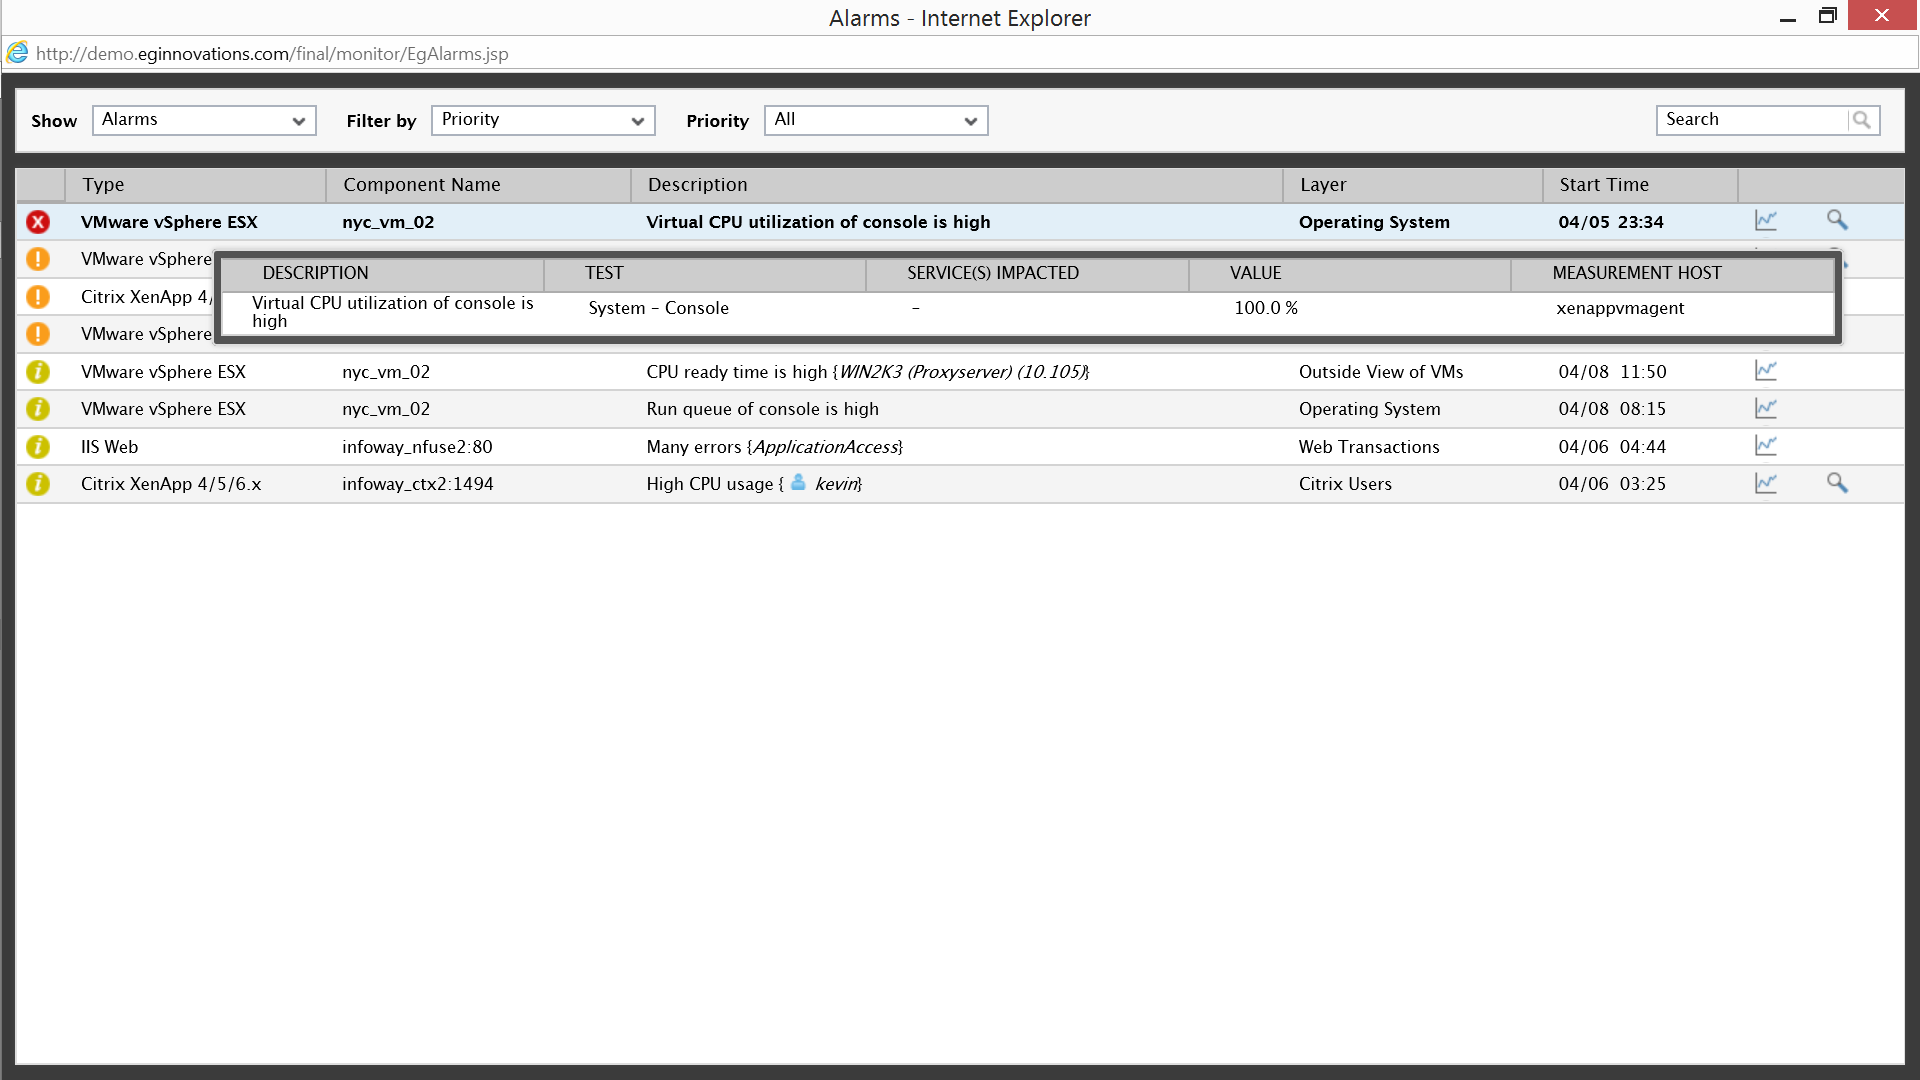Click 'Outside View of VMs' layer cell
The width and height of the screenshot is (1920, 1080).
tap(1380, 372)
